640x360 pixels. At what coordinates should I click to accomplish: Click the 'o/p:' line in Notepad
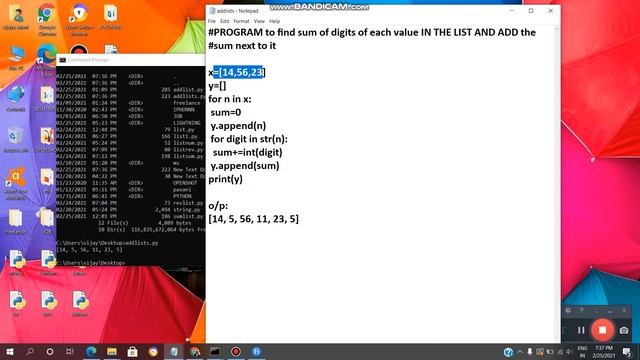pyautogui.click(x=218, y=206)
